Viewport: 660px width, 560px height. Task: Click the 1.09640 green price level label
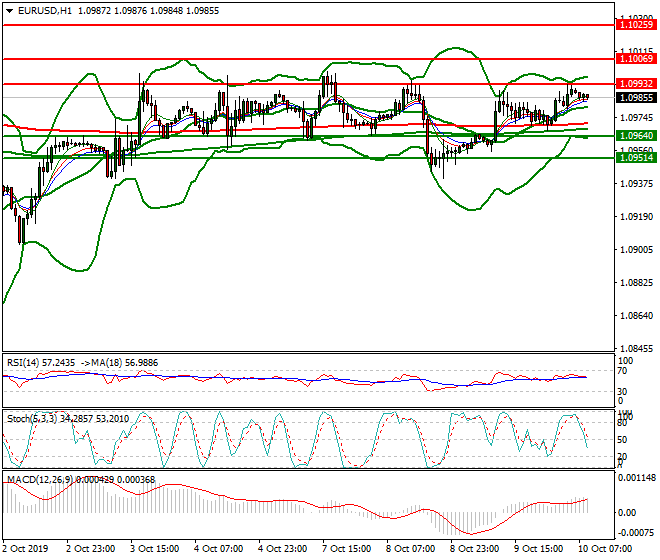coord(636,136)
